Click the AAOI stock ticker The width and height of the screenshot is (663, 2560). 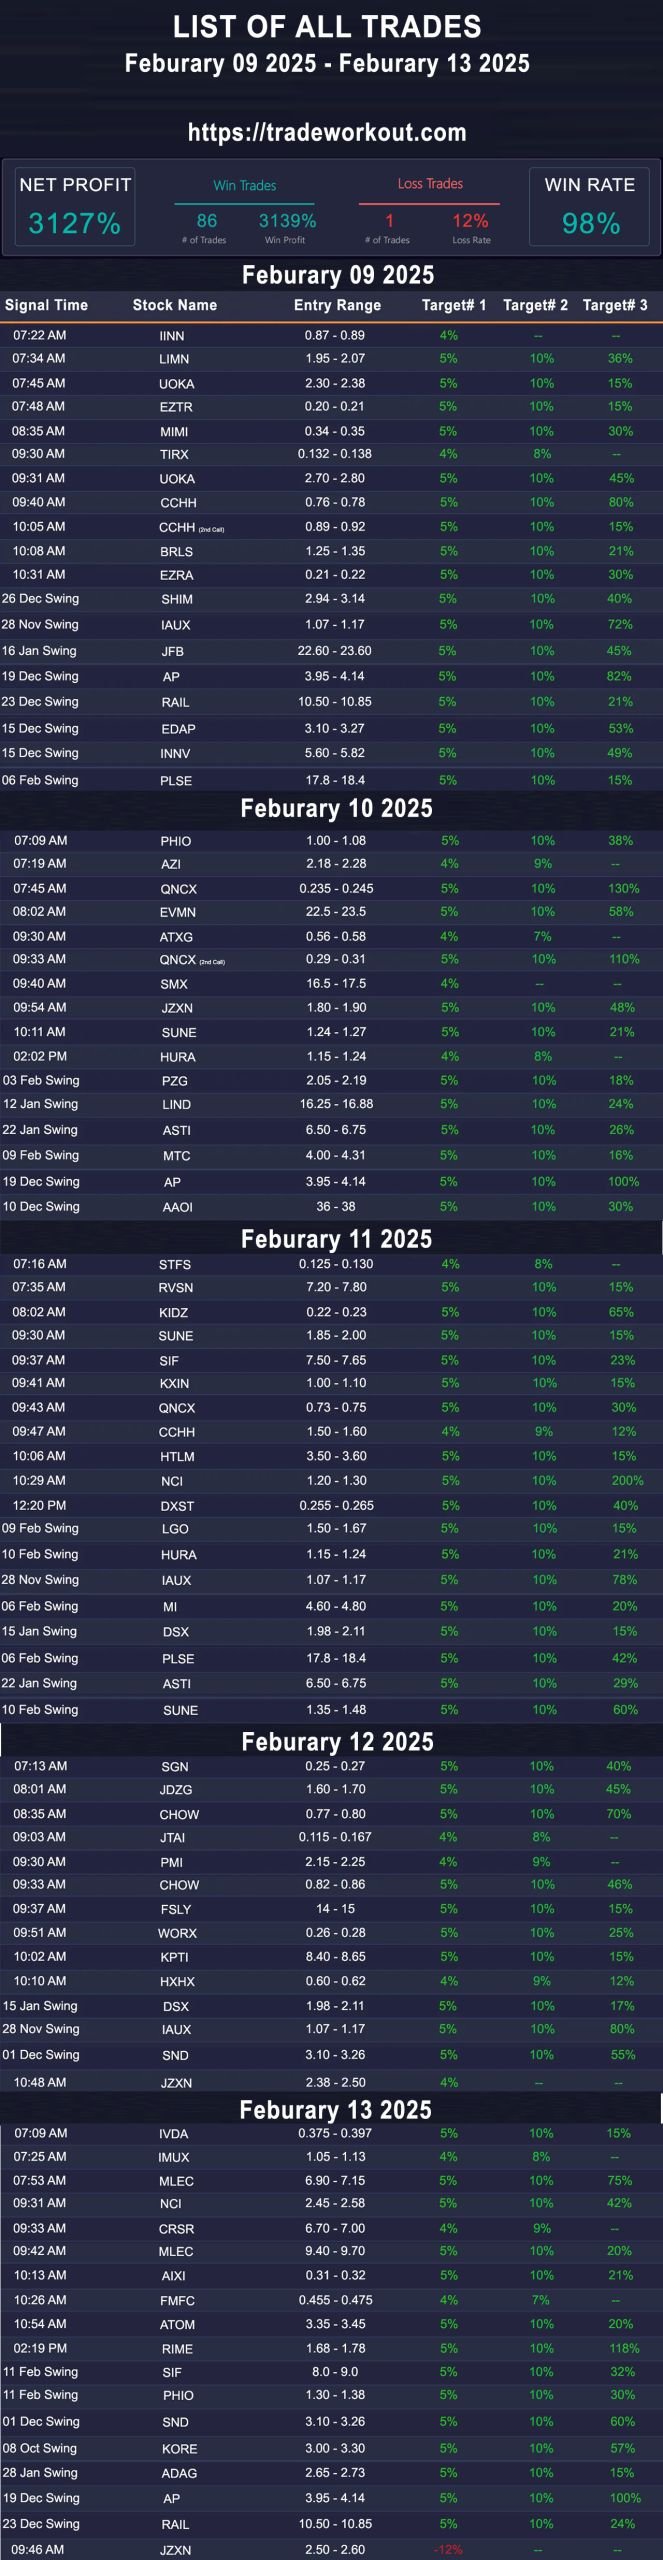178,1207
